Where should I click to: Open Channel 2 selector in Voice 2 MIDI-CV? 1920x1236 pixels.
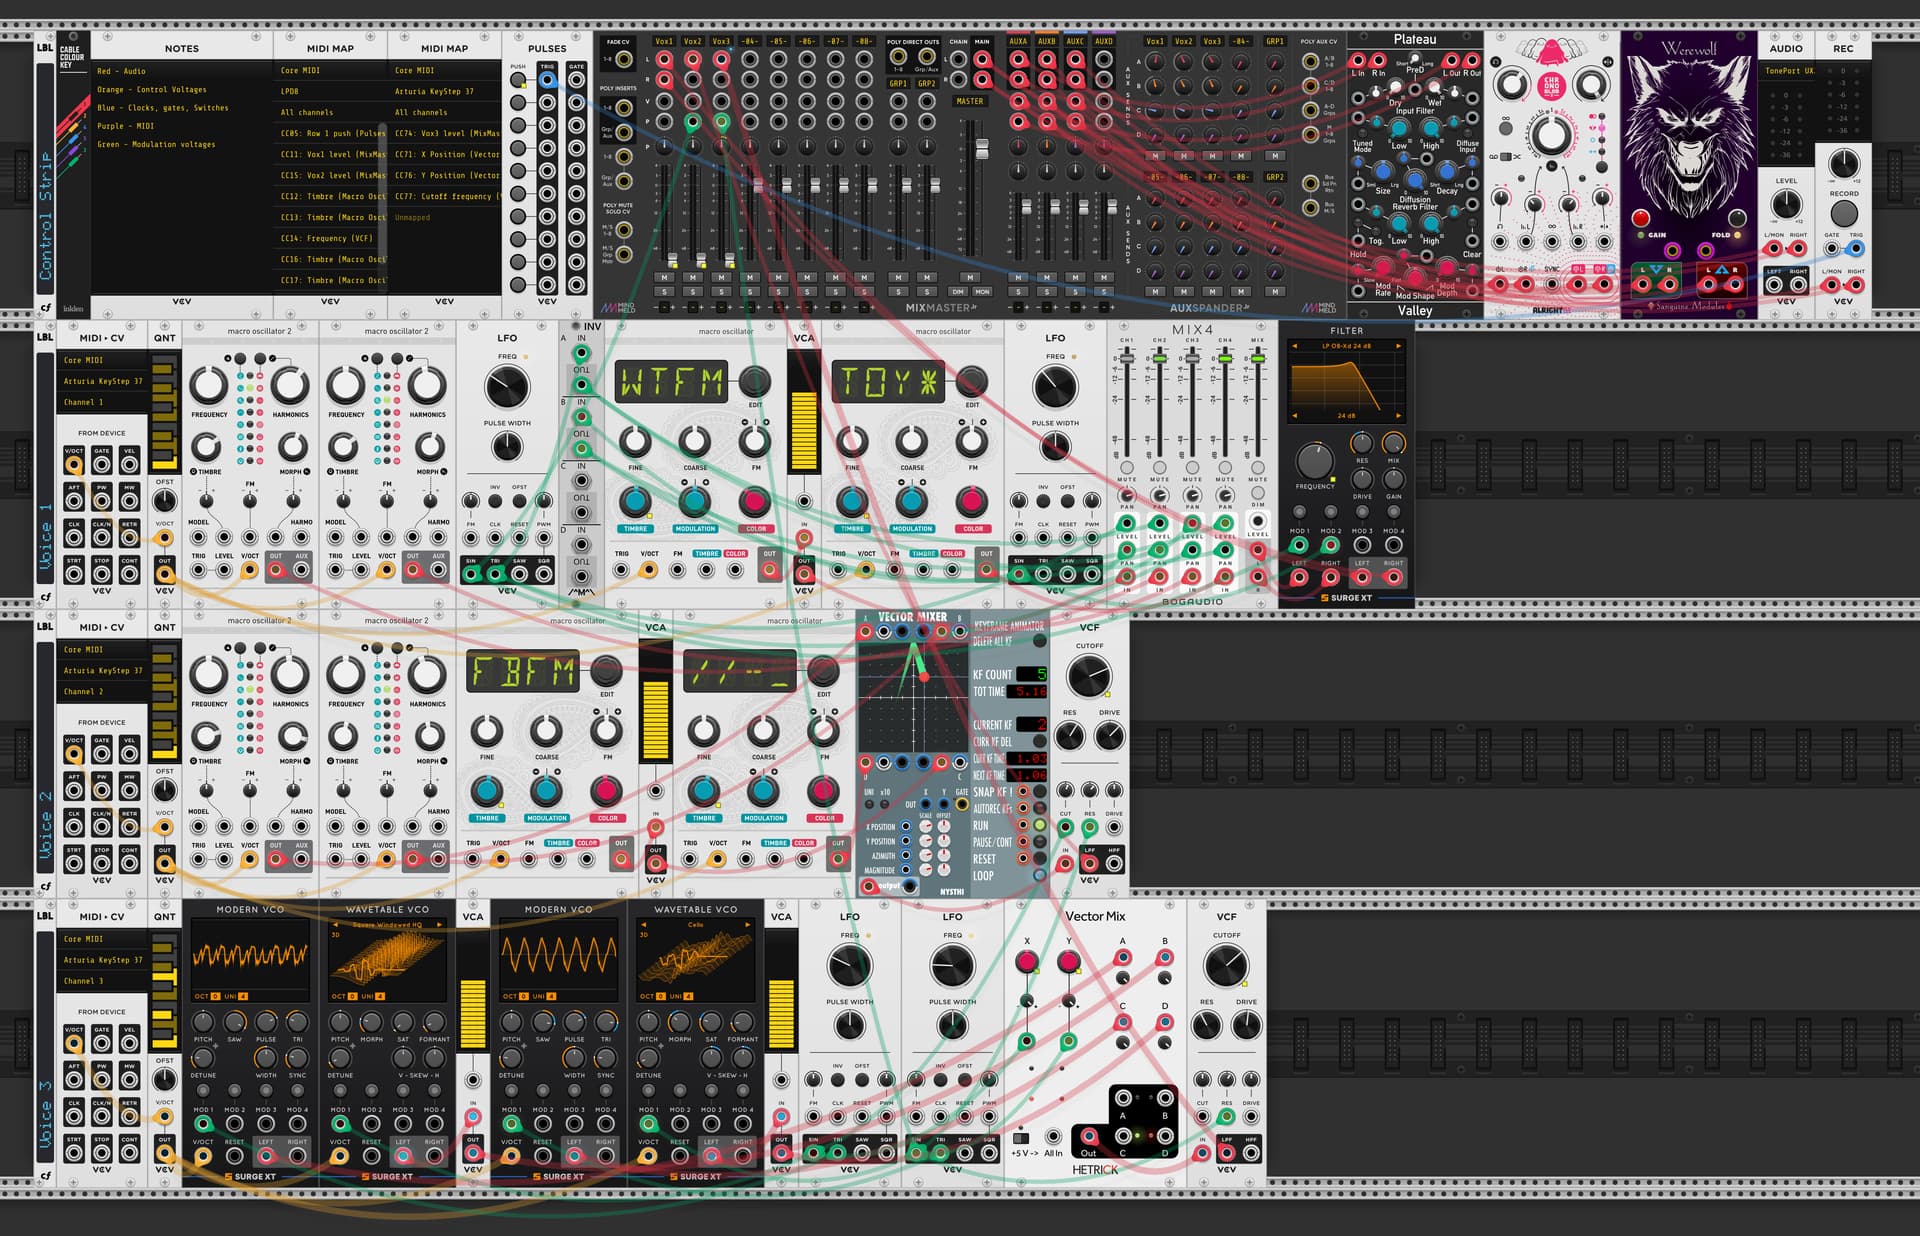coord(101,691)
